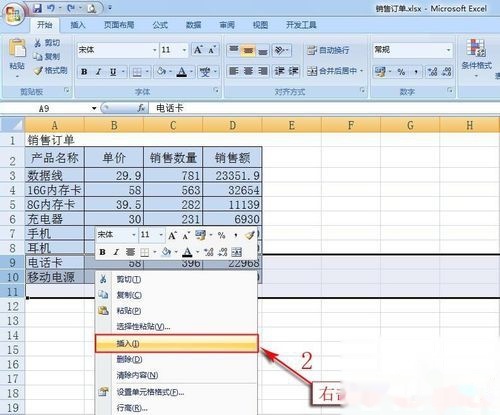Switch to the 公式 ribbon tab
Viewport: 500px width, 415px height.
click(160, 25)
